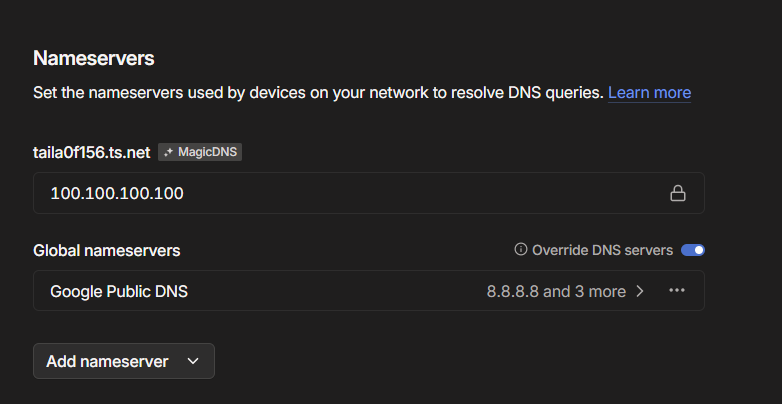The width and height of the screenshot is (782, 404).
Task: Click the info icon near Override DNS servers
Action: (x=520, y=250)
